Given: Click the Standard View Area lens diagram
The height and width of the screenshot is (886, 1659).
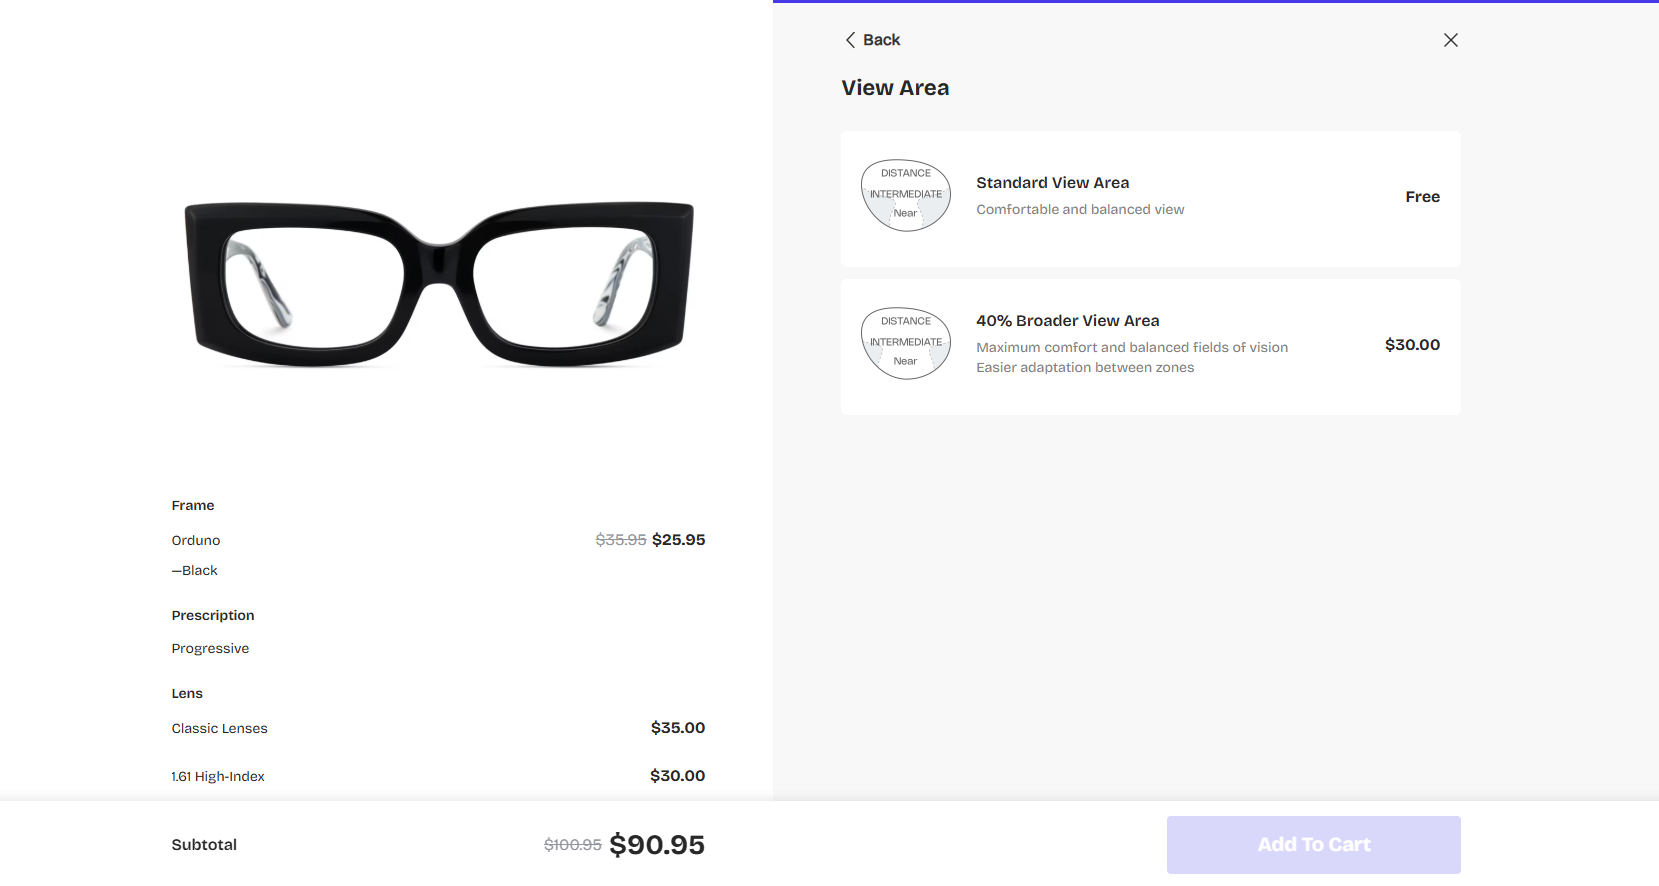Looking at the screenshot, I should [906, 196].
